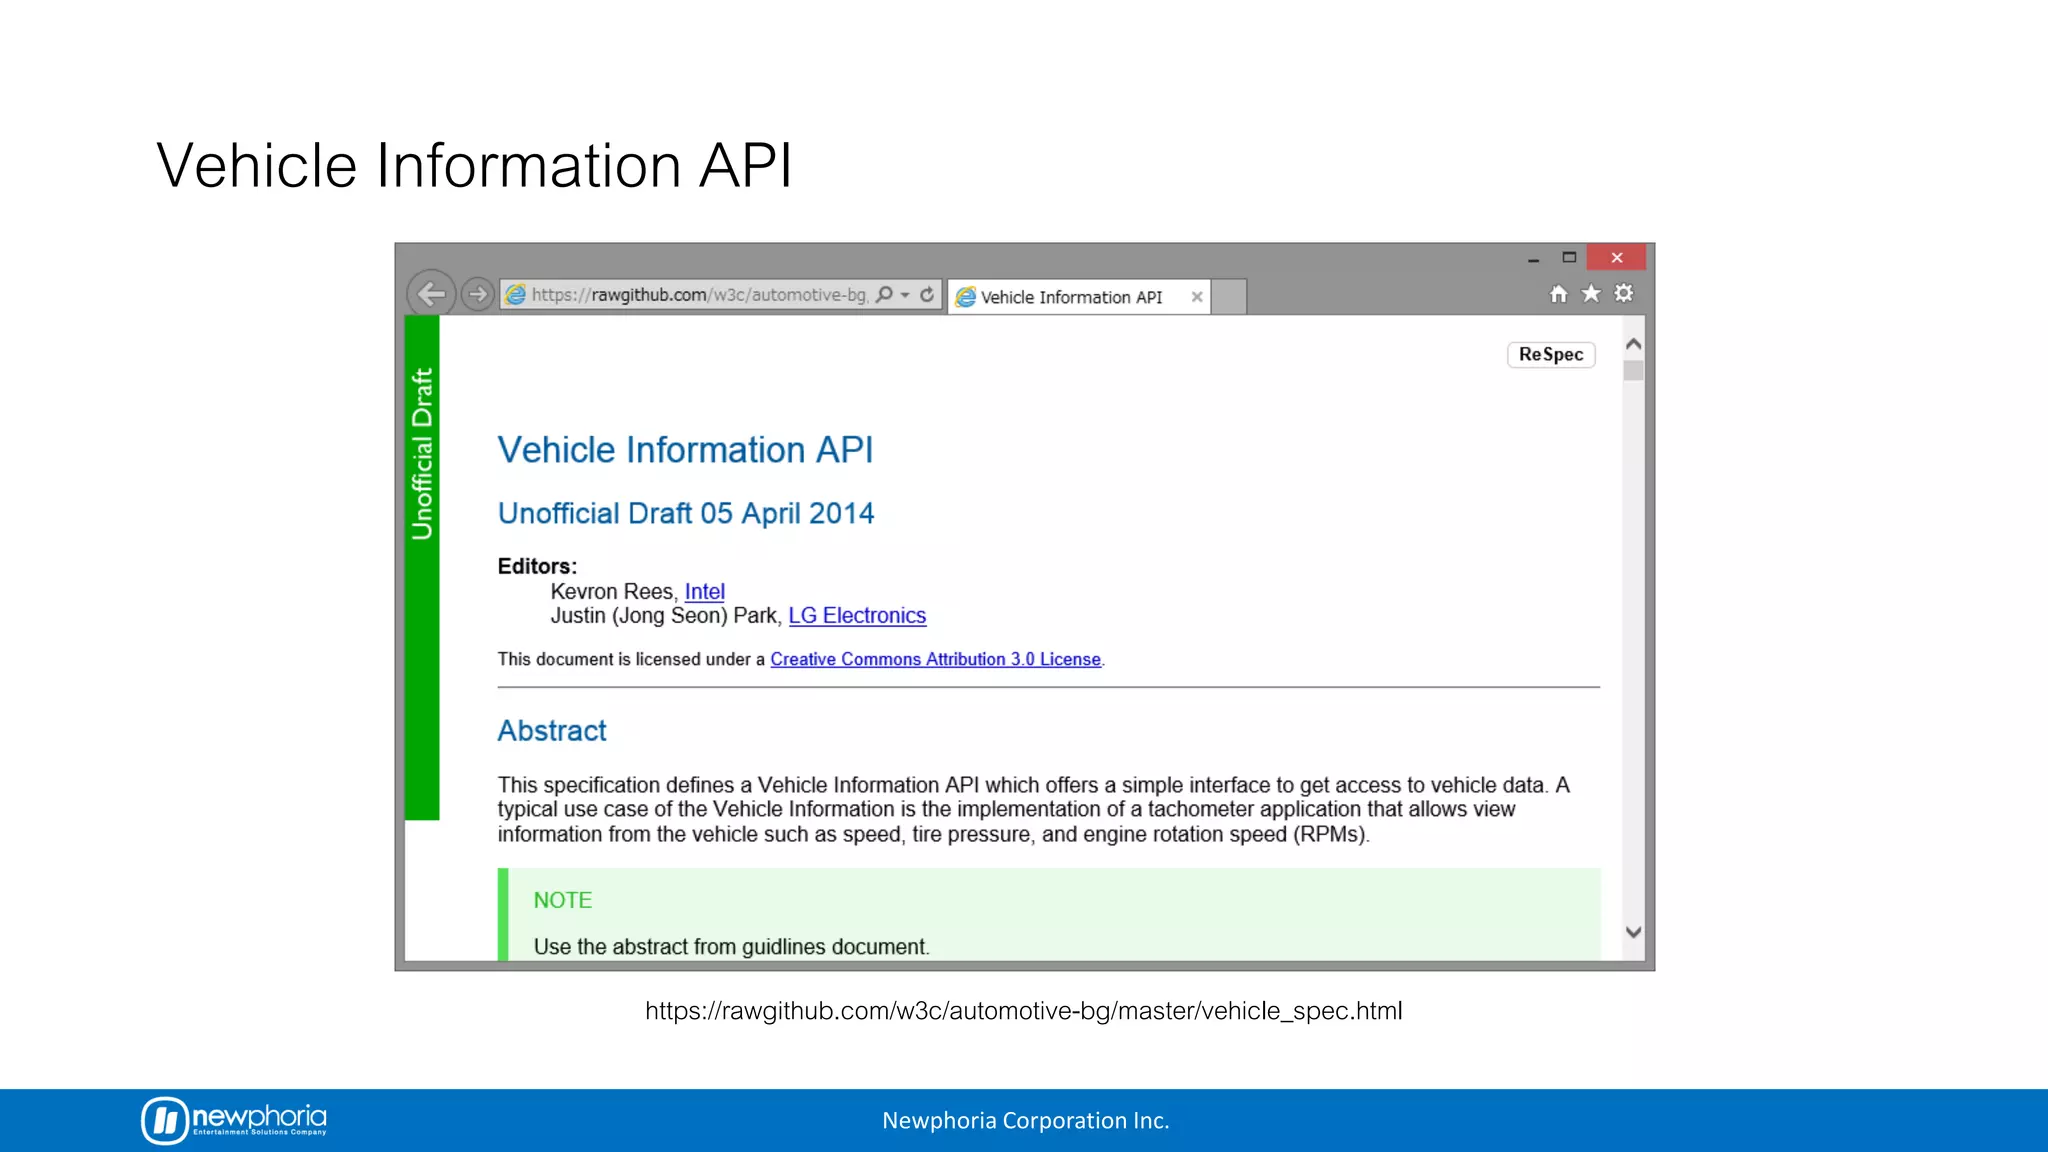
Task: Click the browser Forward arrow button
Action: click(478, 294)
